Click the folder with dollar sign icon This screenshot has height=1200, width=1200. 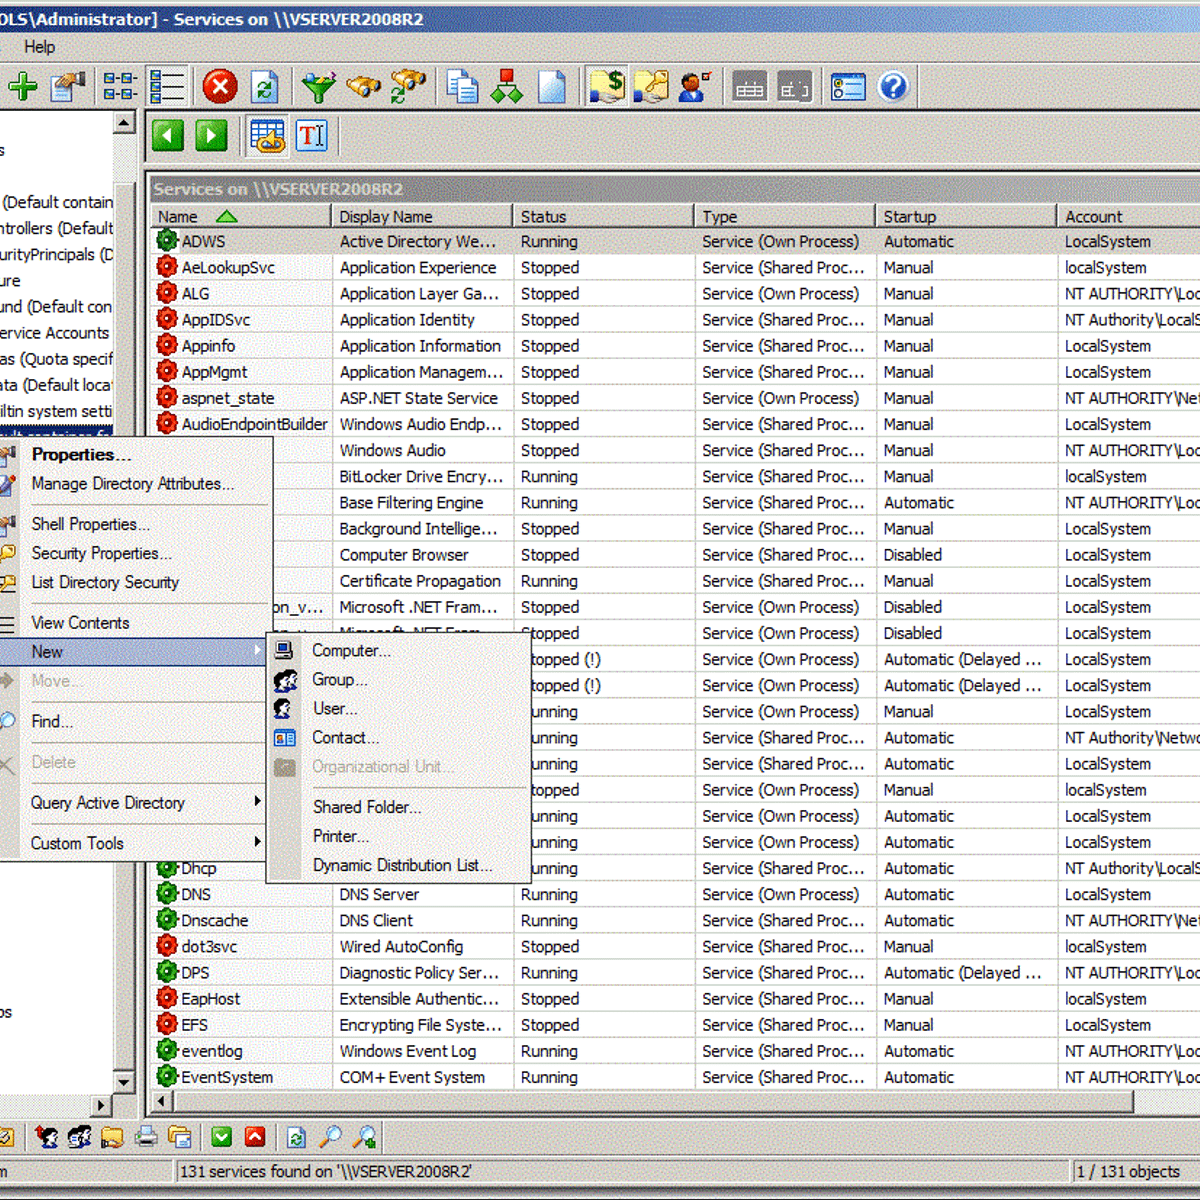[x=606, y=87]
